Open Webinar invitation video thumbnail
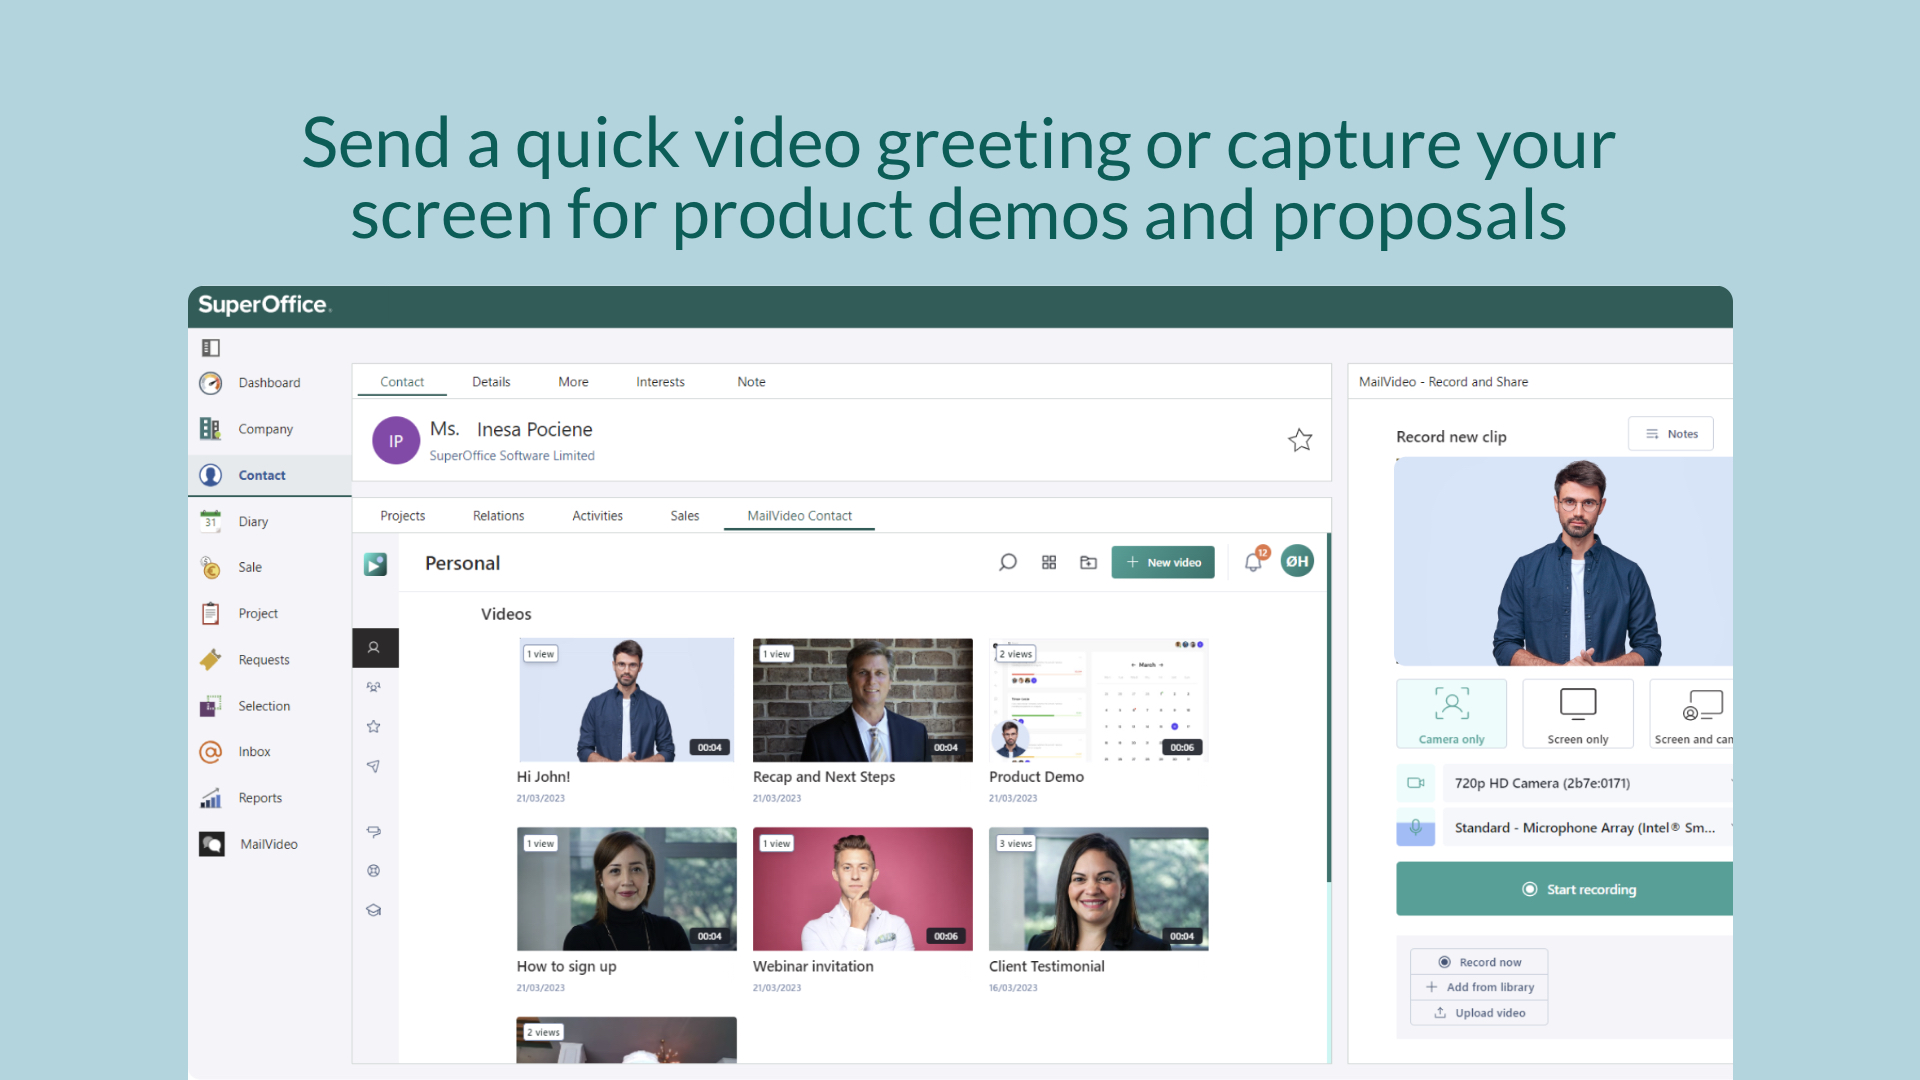 [862, 889]
